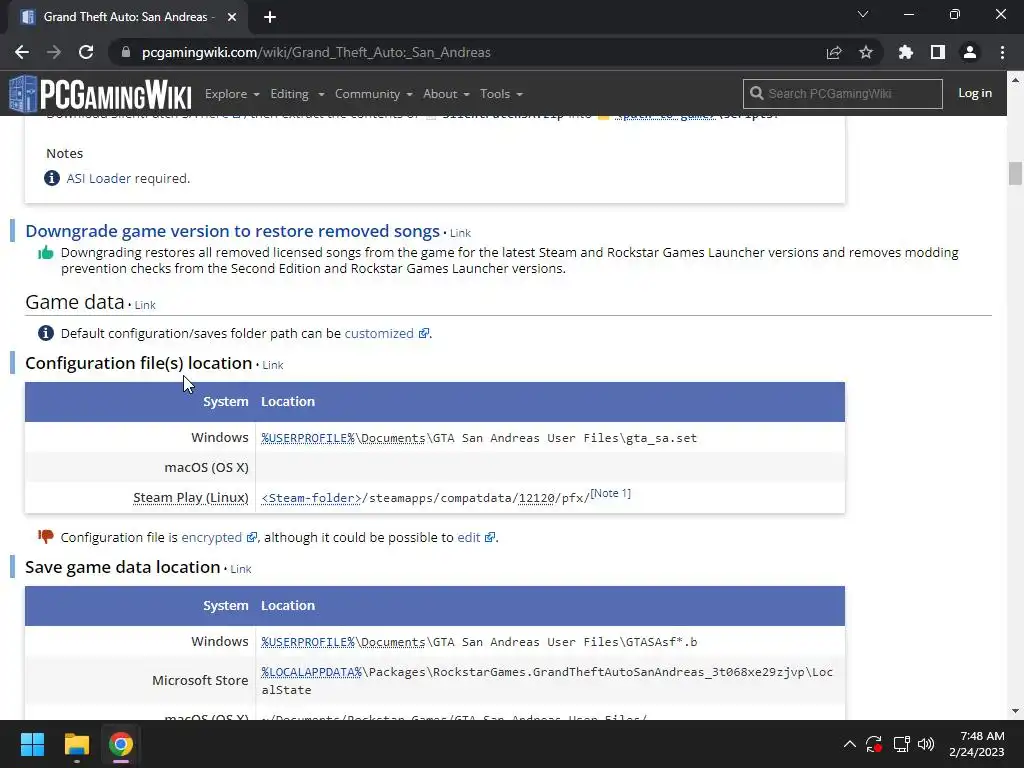Click the page vertical scrollbar thumb
Image resolution: width=1024 pixels, height=768 pixels.
point(1015,174)
